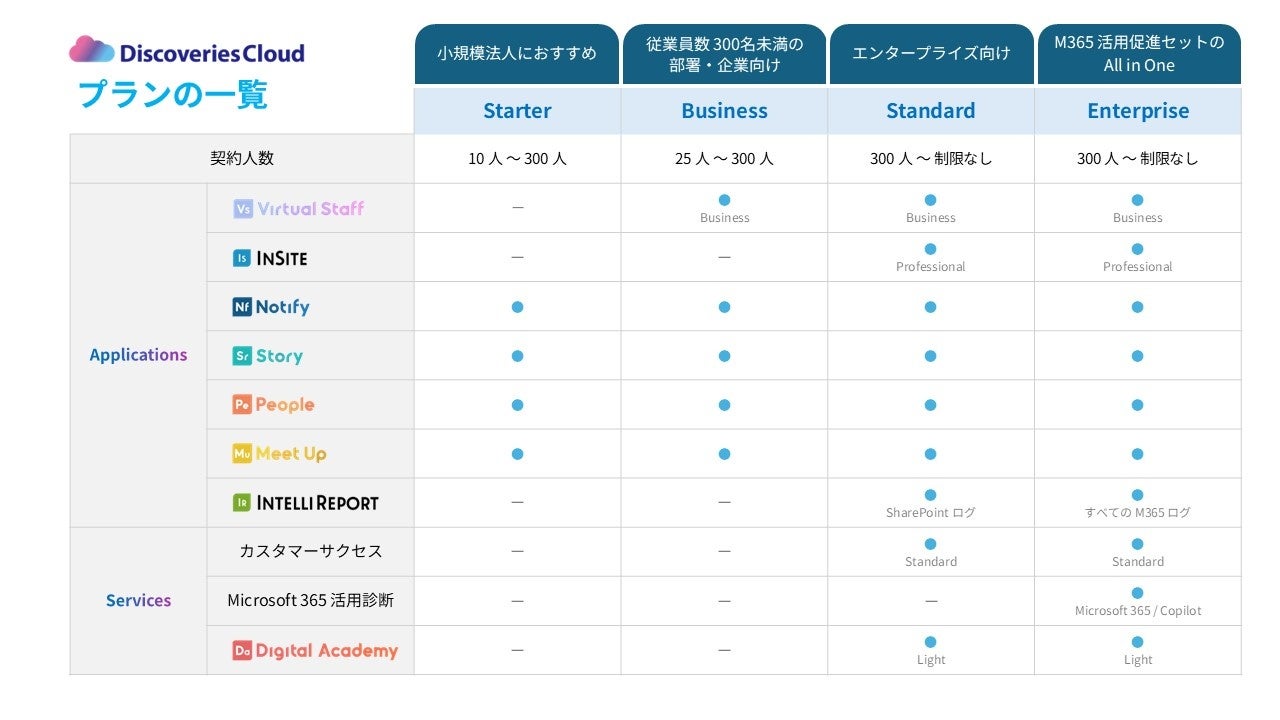This screenshot has width=1280, height=720.
Task: Click the 25人〜300人 cell
Action: tap(724, 159)
